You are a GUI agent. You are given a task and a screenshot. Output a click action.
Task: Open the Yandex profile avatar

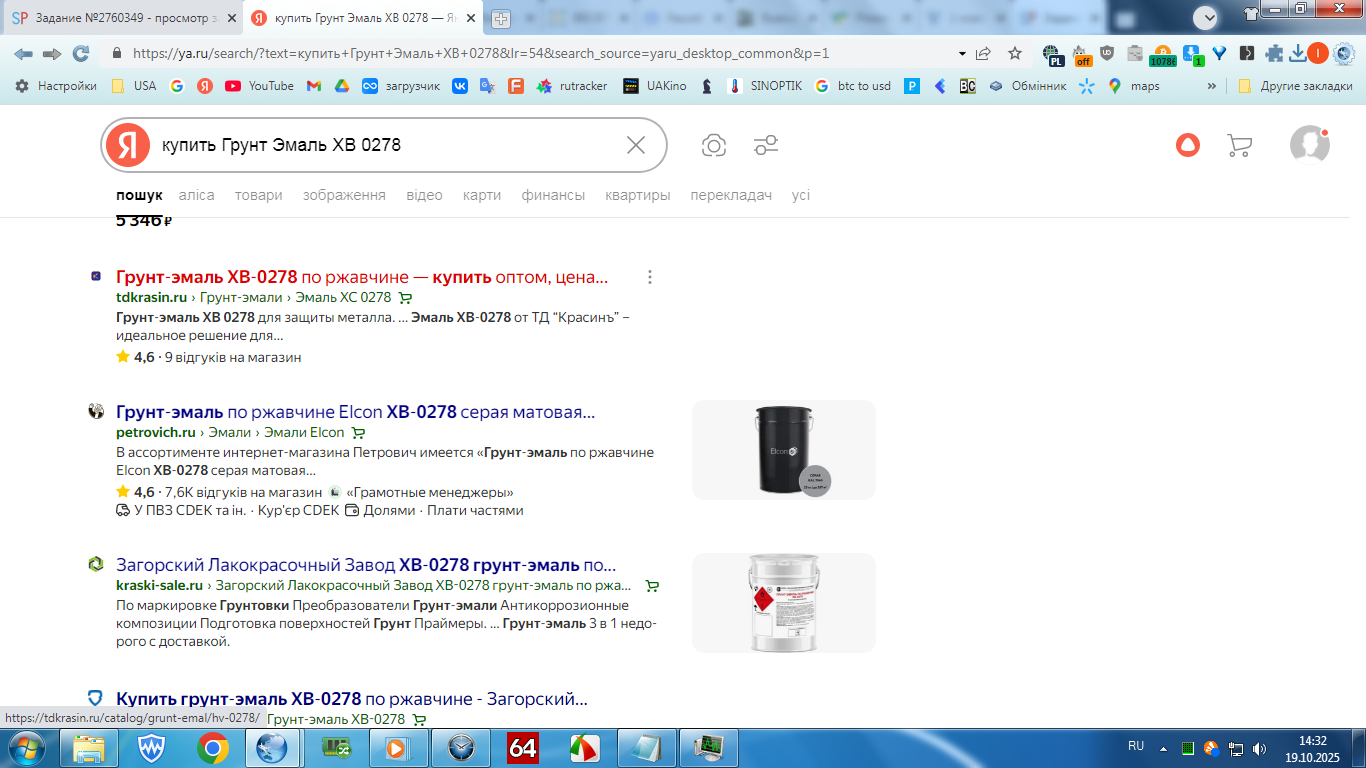tap(1309, 145)
